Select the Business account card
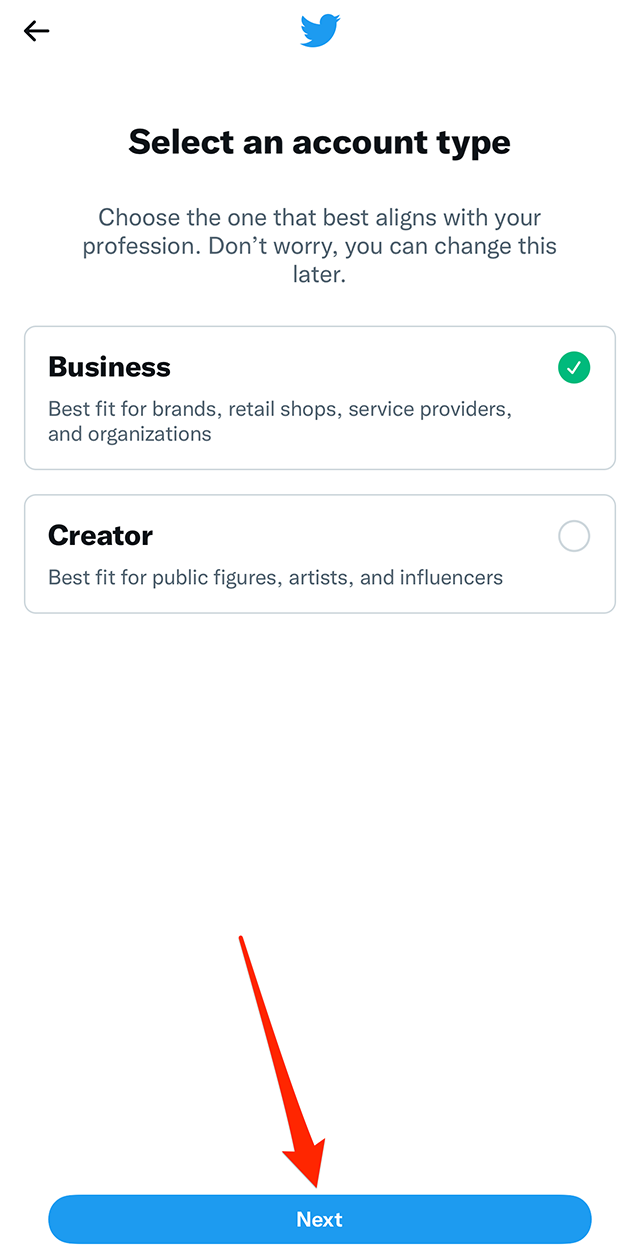Screen dimensions: 640x1253 click(320, 396)
